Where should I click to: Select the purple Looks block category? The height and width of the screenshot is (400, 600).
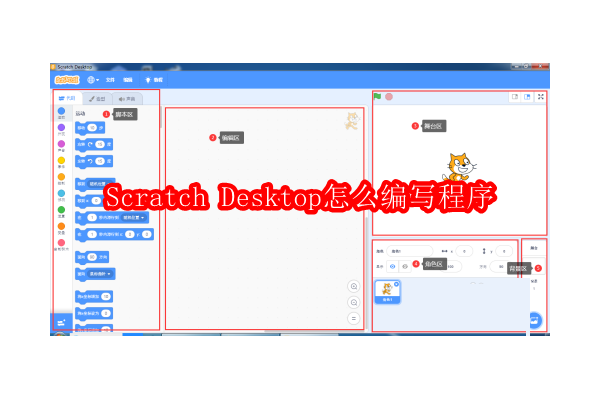pos(61,129)
